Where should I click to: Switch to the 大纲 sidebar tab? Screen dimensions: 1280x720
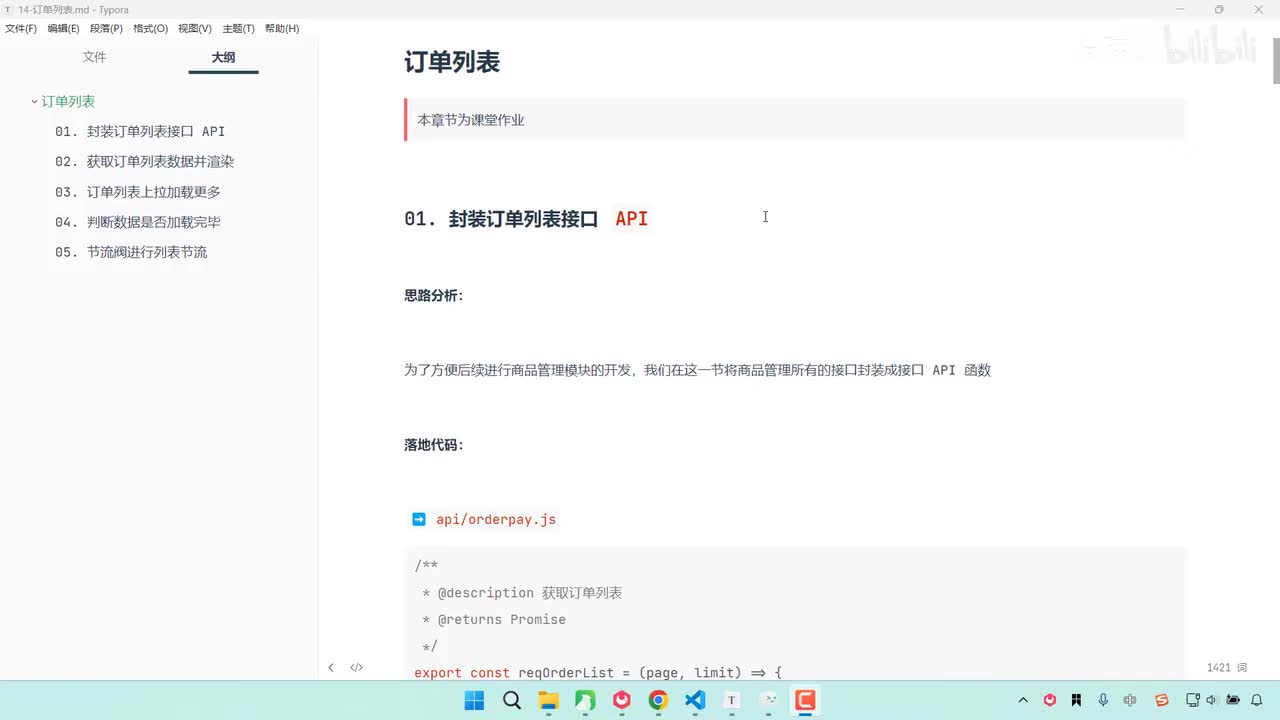click(223, 57)
